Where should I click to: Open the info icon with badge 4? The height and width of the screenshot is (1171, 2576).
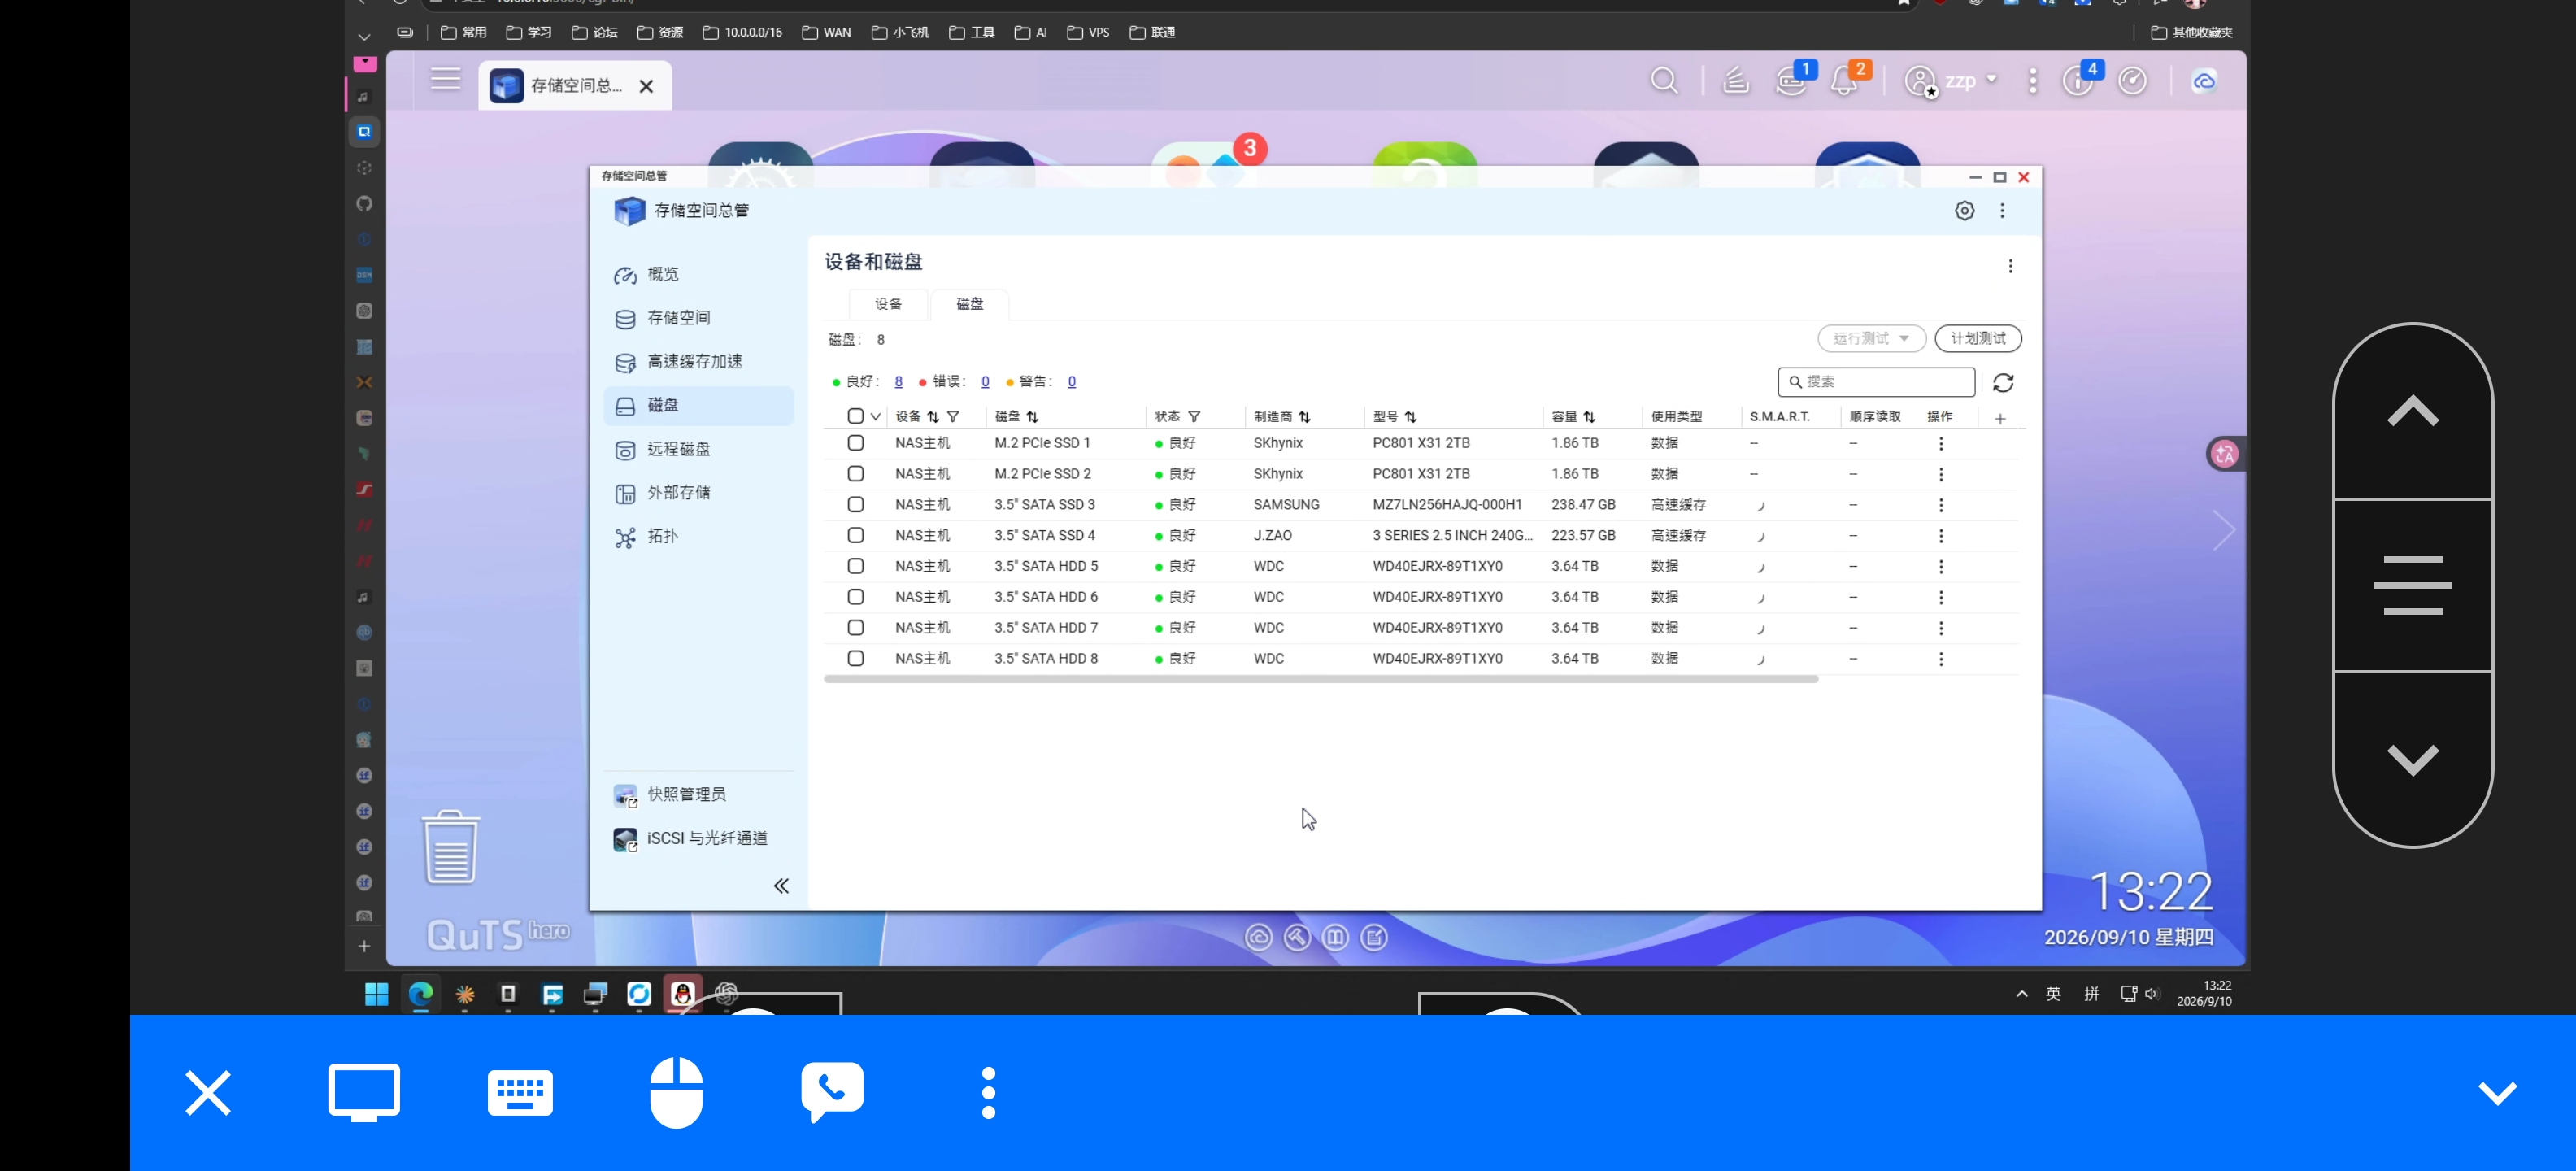pyautogui.click(x=2078, y=81)
